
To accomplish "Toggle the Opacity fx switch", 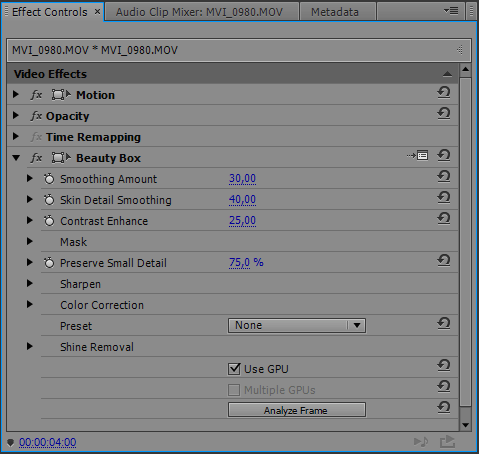I will pyautogui.click(x=36, y=116).
